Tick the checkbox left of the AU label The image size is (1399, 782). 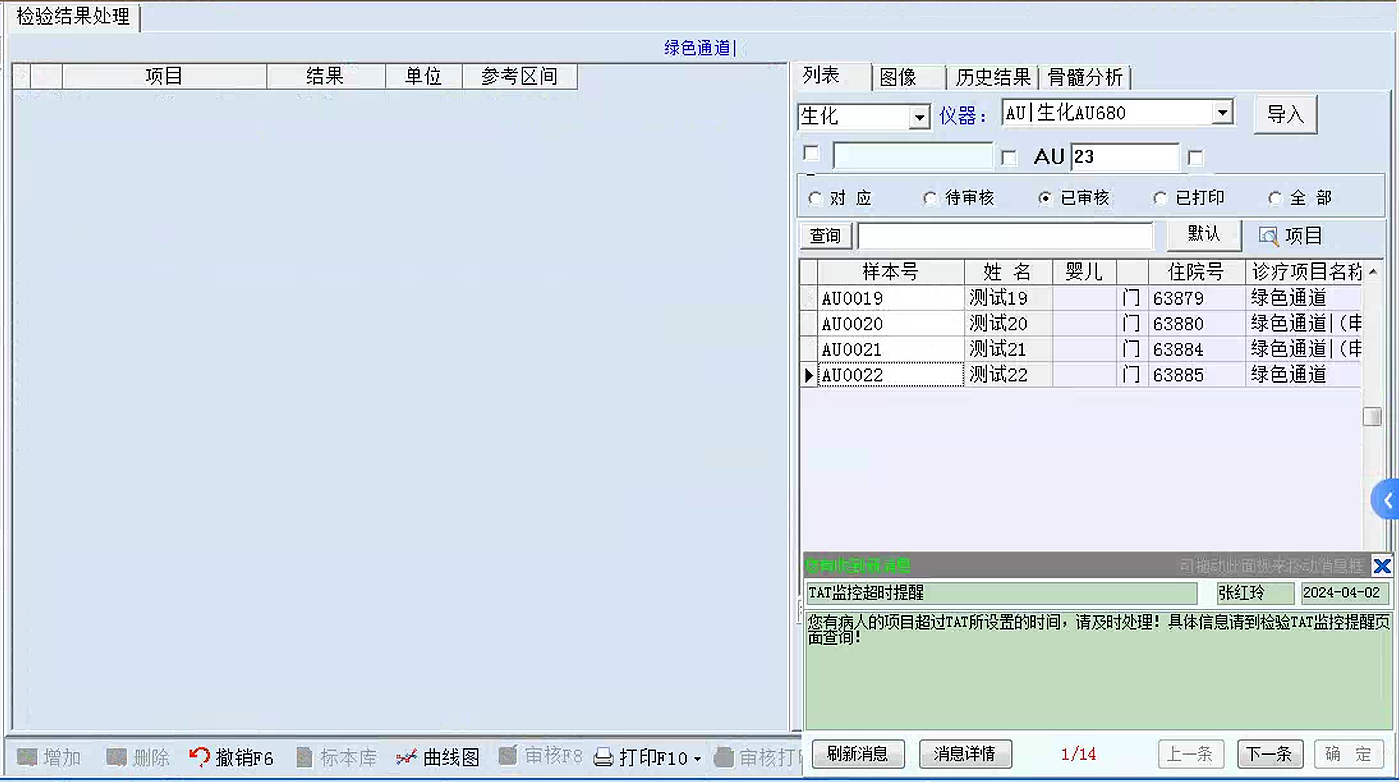(1009, 158)
